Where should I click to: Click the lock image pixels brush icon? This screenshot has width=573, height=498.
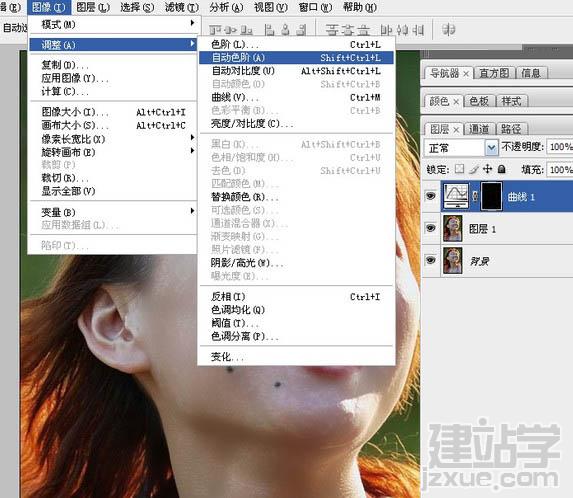tap(474, 169)
